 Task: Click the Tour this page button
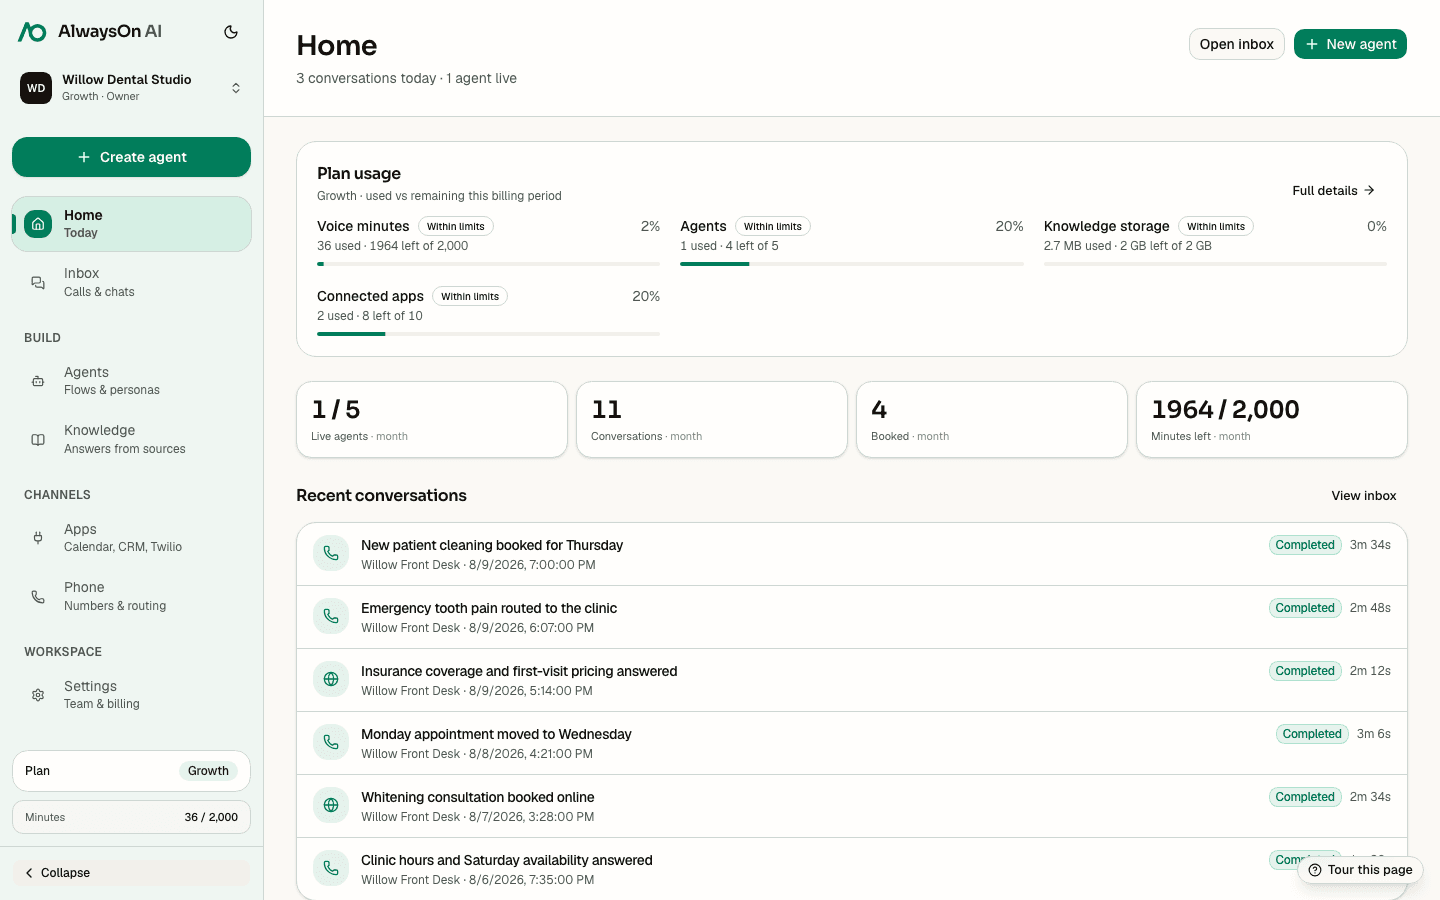coord(1360,870)
